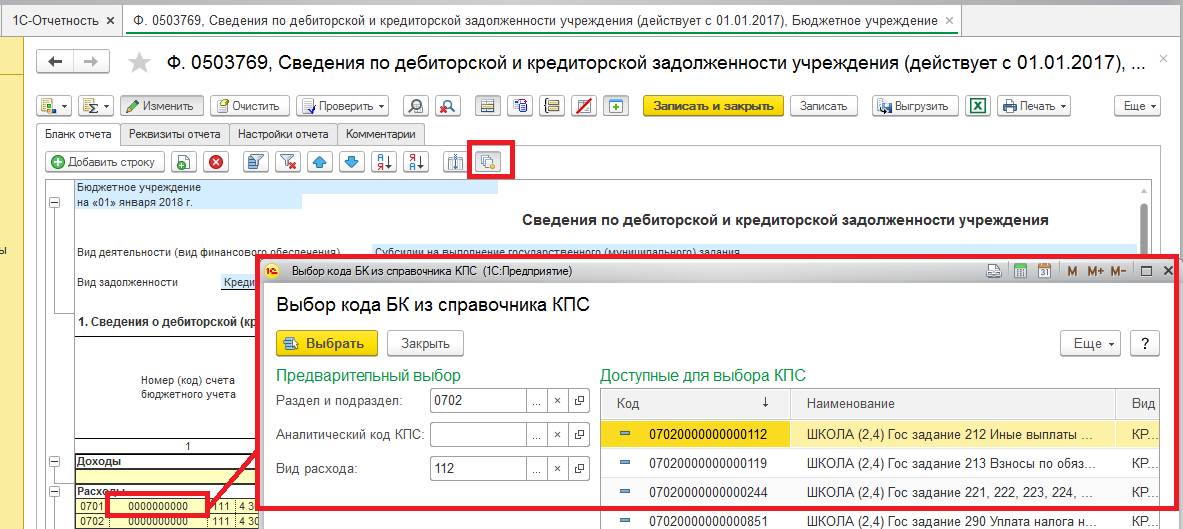Click the cancel search icon with red cross

[448, 106]
